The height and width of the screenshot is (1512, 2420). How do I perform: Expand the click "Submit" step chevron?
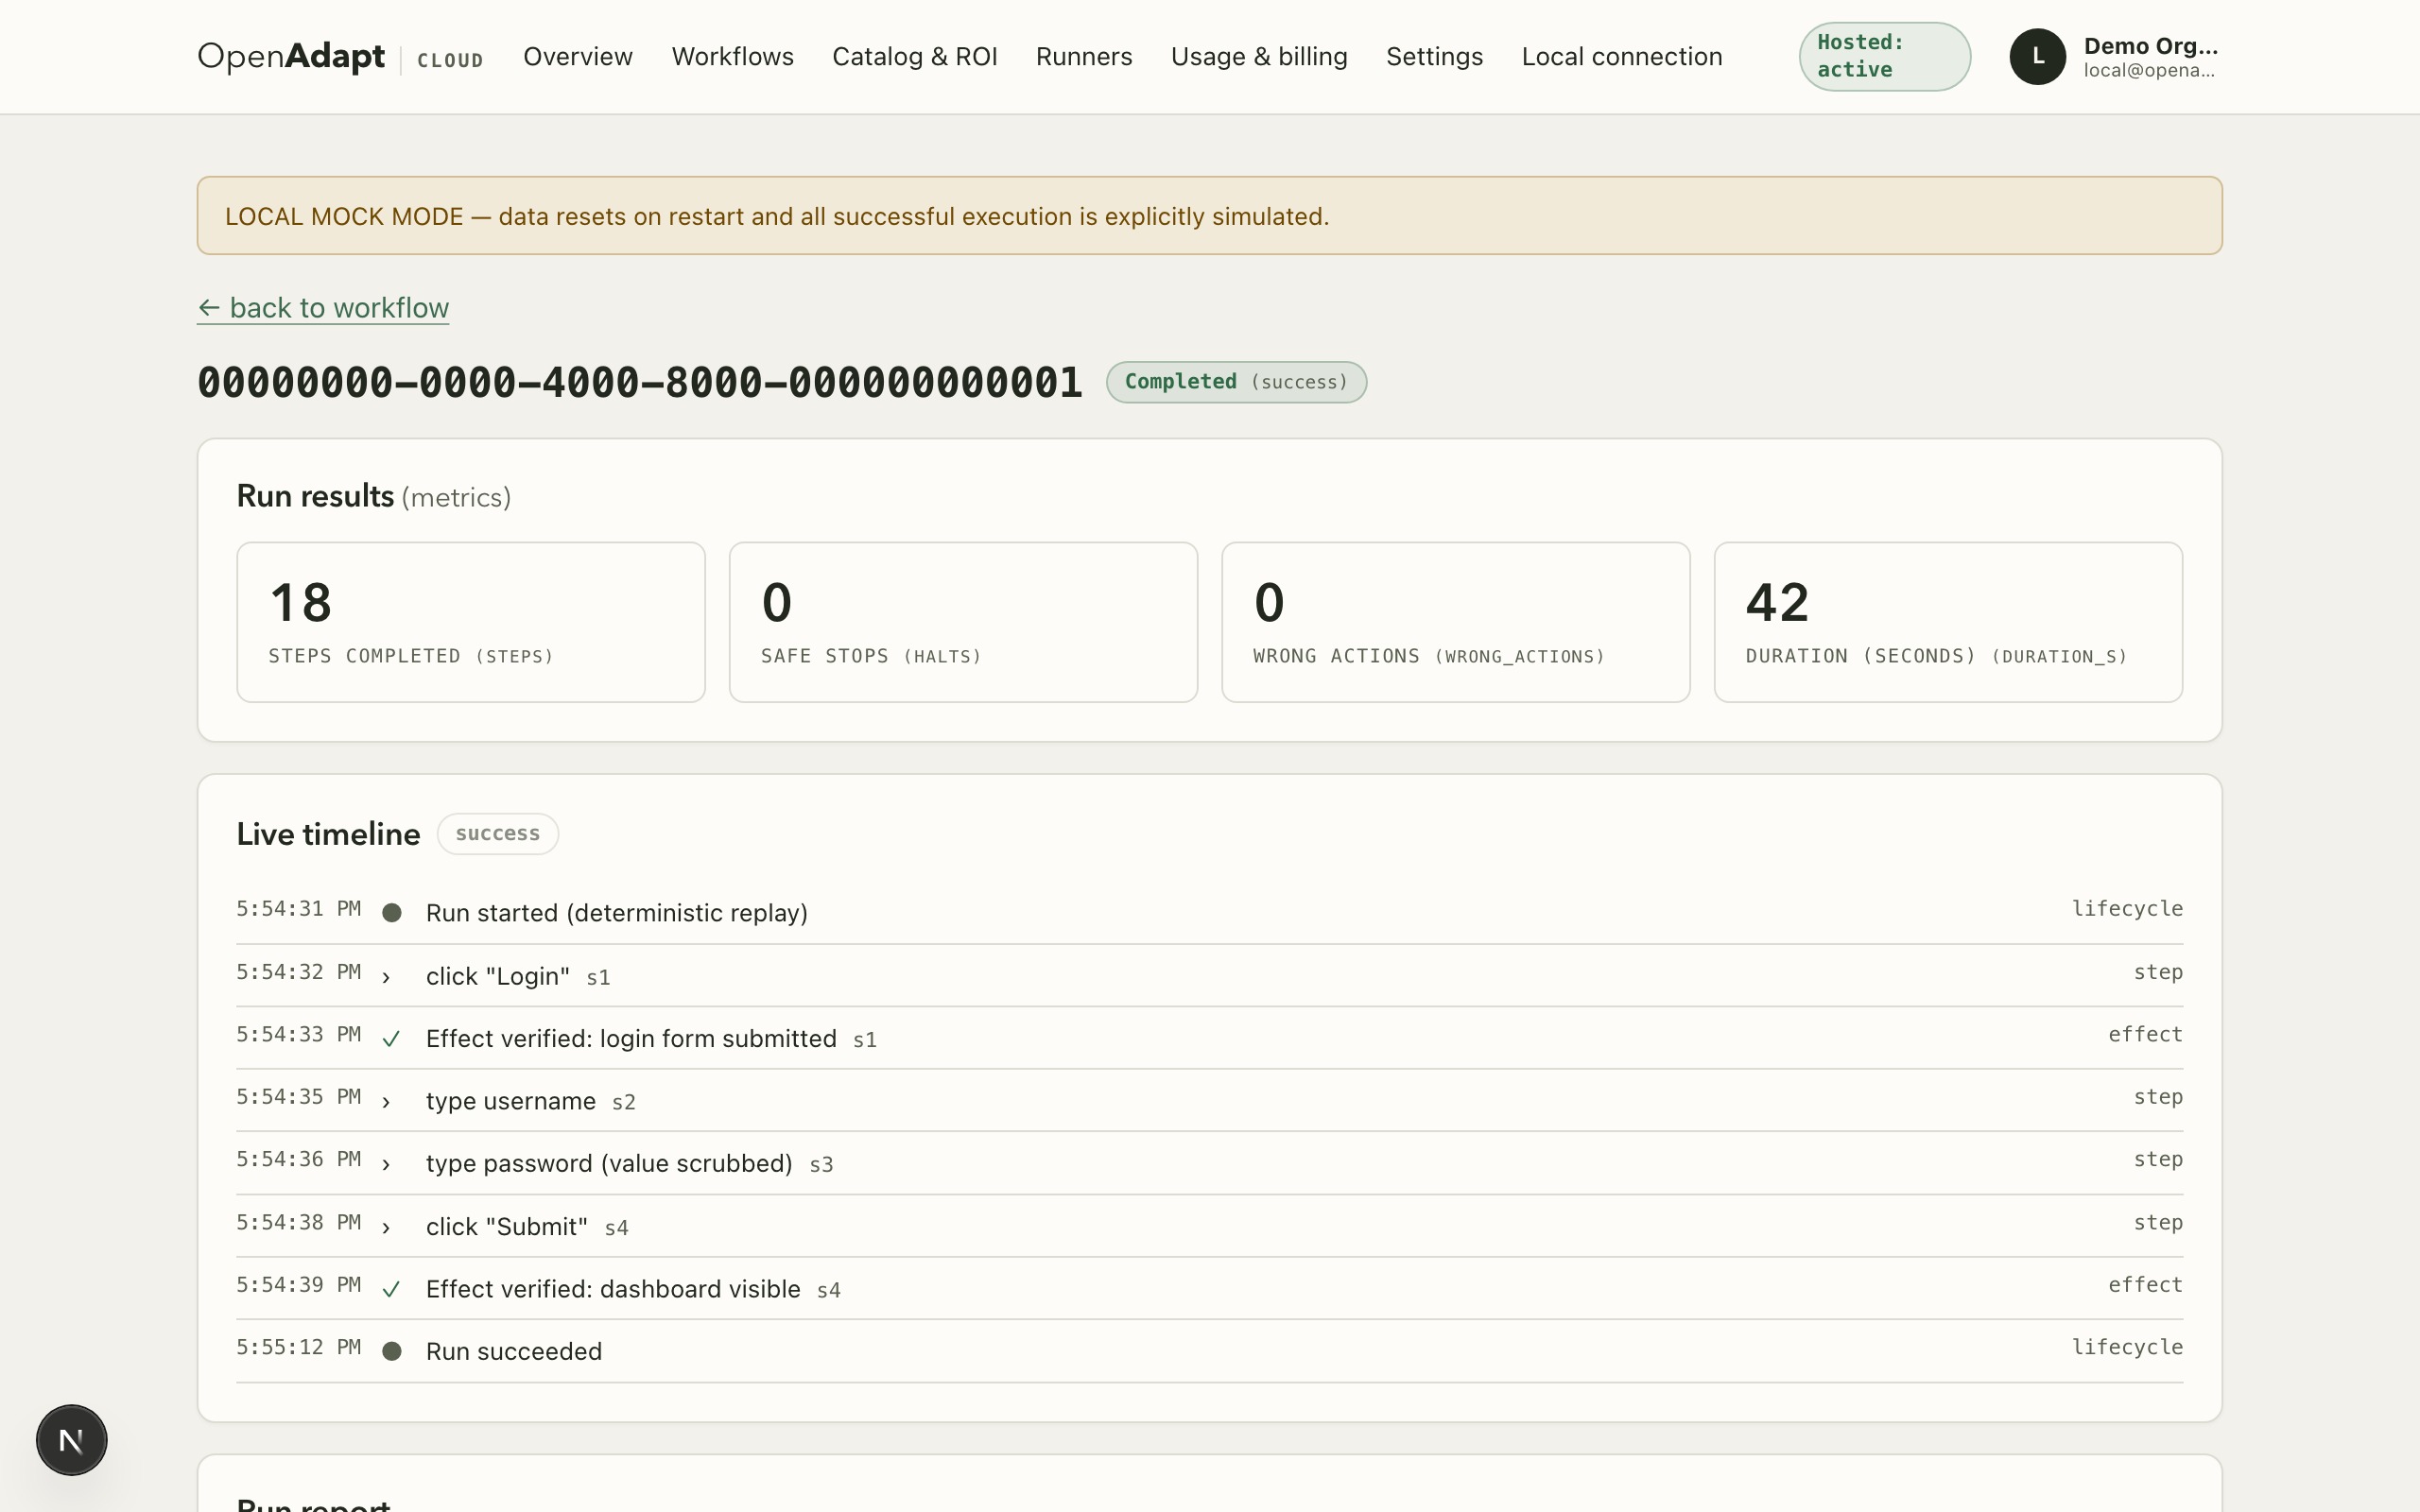point(386,1227)
